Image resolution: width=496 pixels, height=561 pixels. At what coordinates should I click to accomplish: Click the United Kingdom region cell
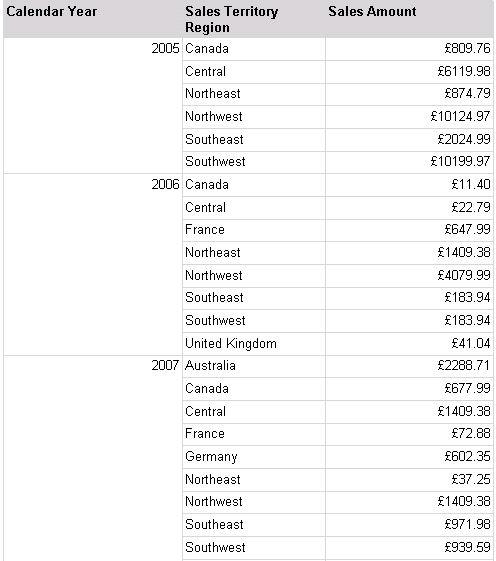[x=254, y=344]
